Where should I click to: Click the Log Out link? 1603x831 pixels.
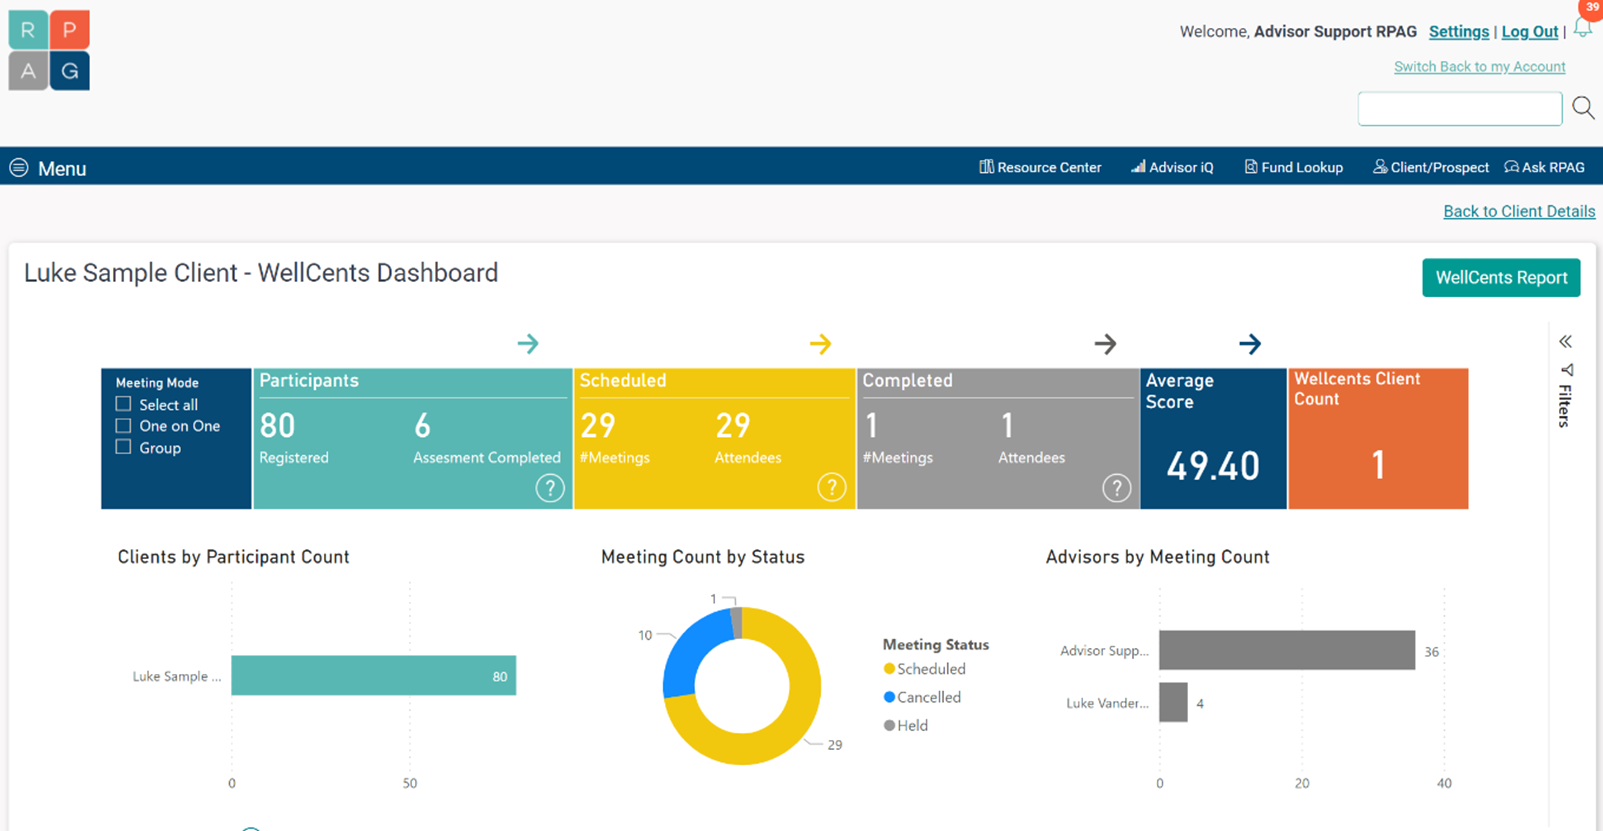point(1530,32)
